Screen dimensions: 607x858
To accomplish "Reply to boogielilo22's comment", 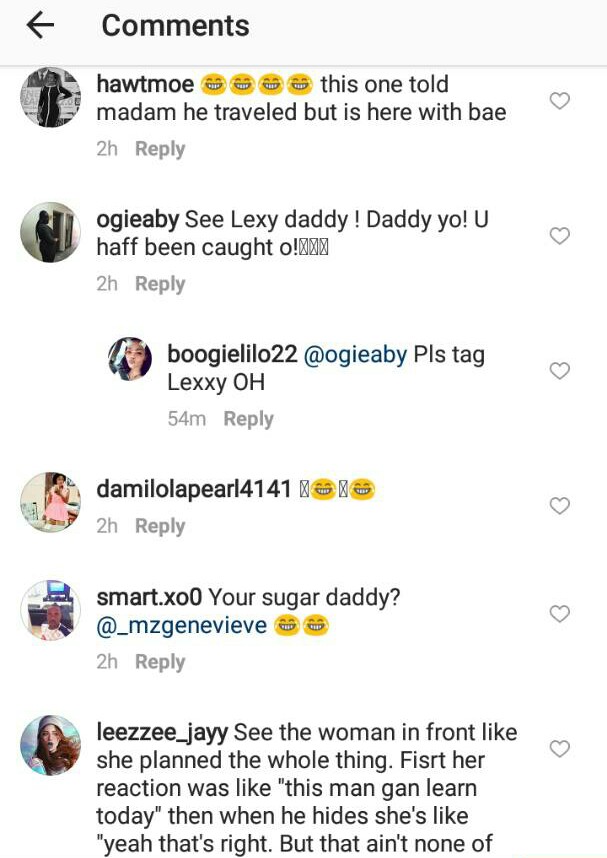I will click(x=248, y=419).
